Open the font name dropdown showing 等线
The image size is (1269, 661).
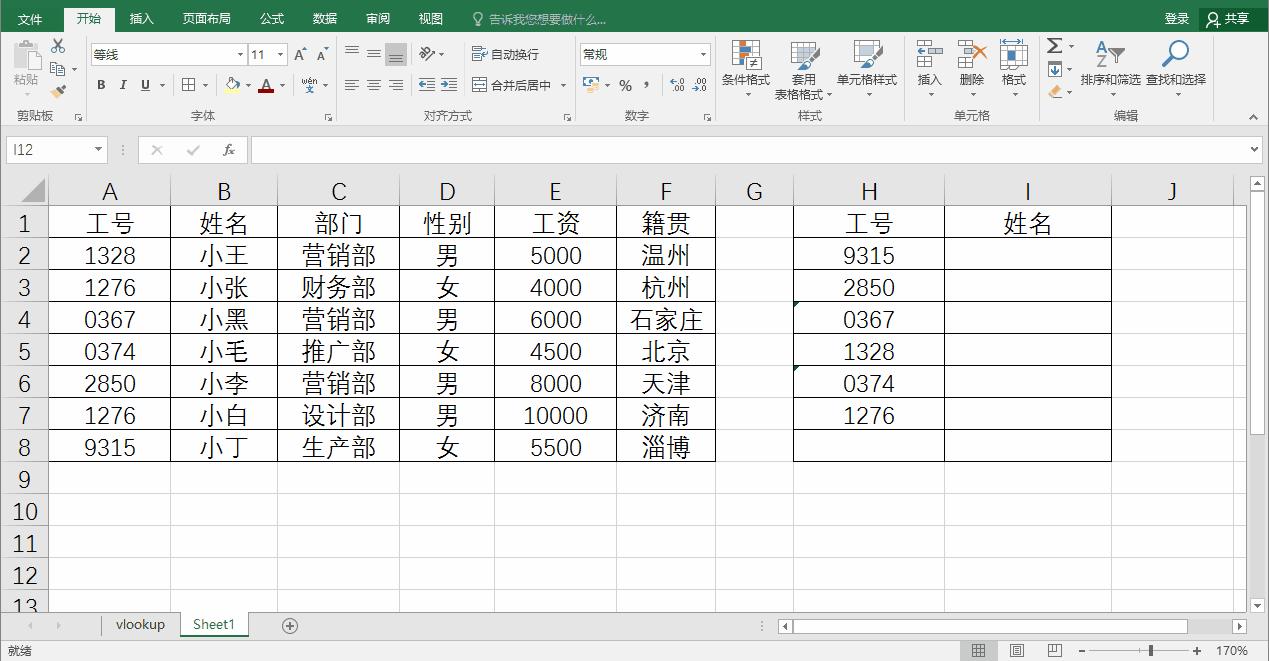click(x=240, y=54)
